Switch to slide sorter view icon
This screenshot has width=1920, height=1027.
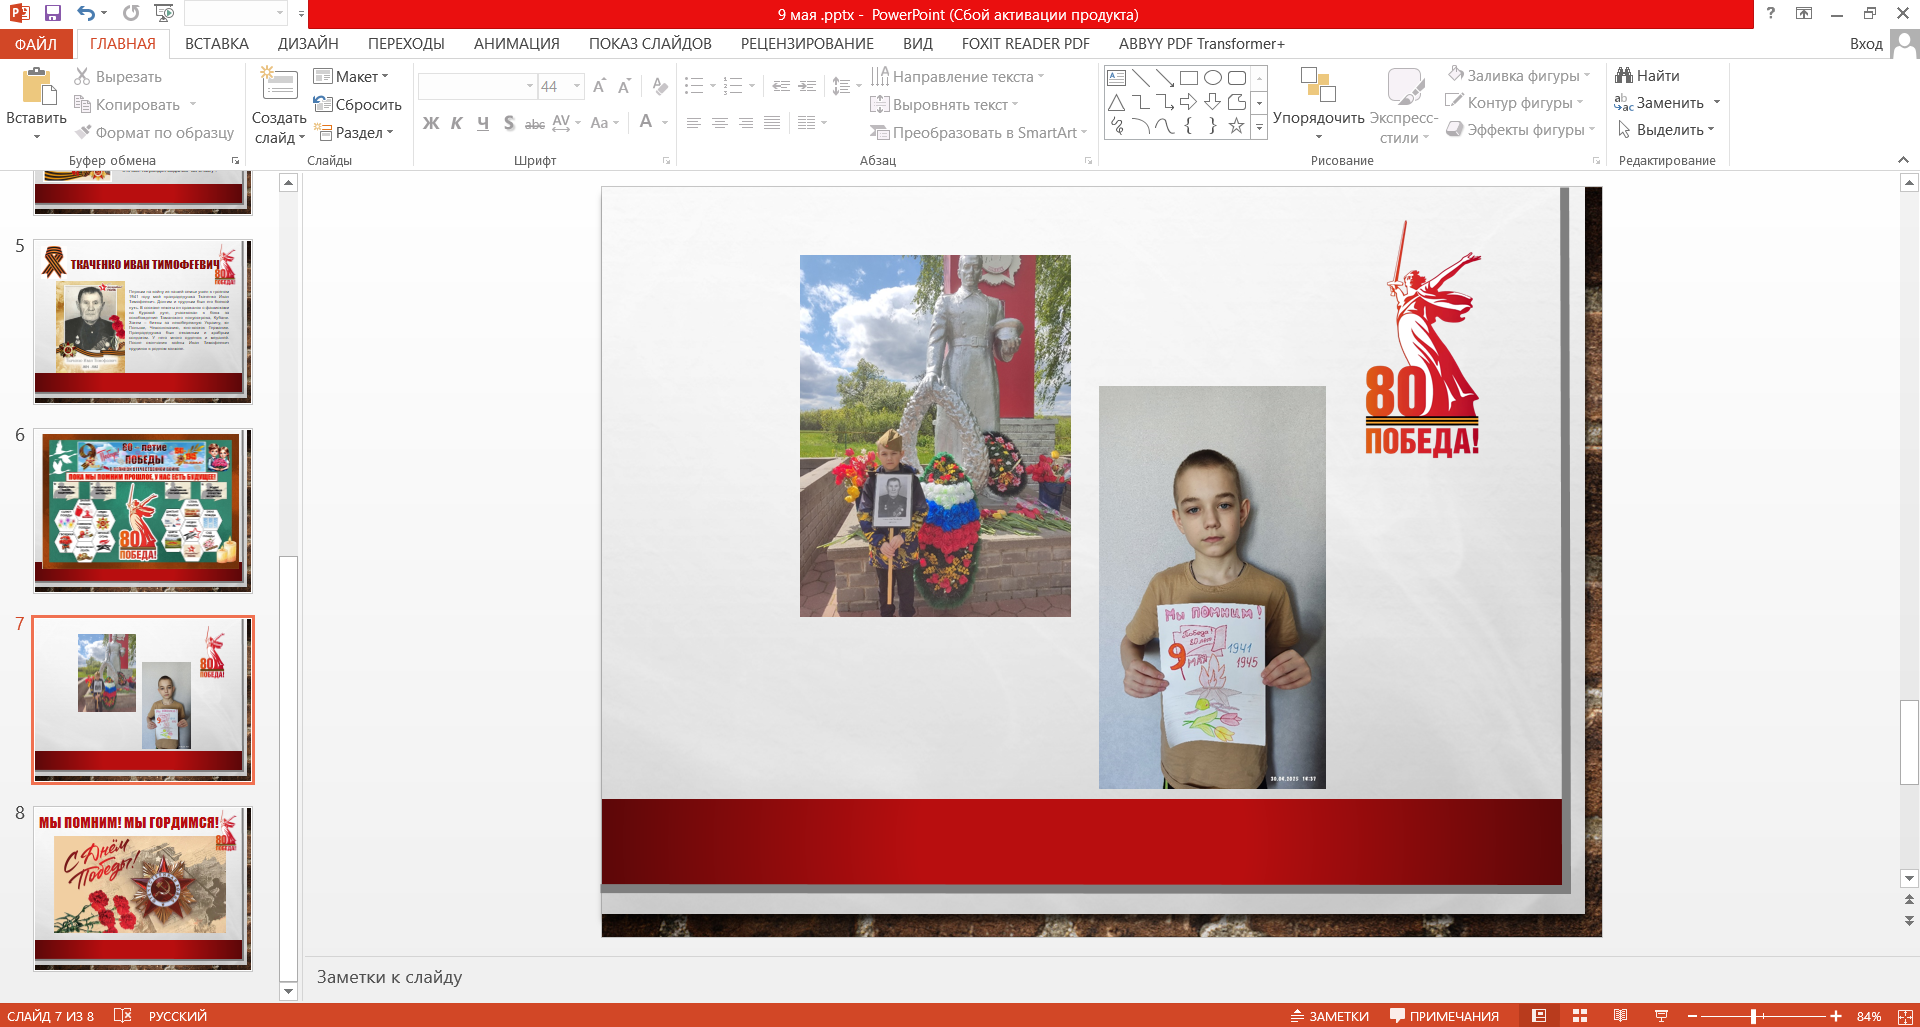(1580, 1016)
